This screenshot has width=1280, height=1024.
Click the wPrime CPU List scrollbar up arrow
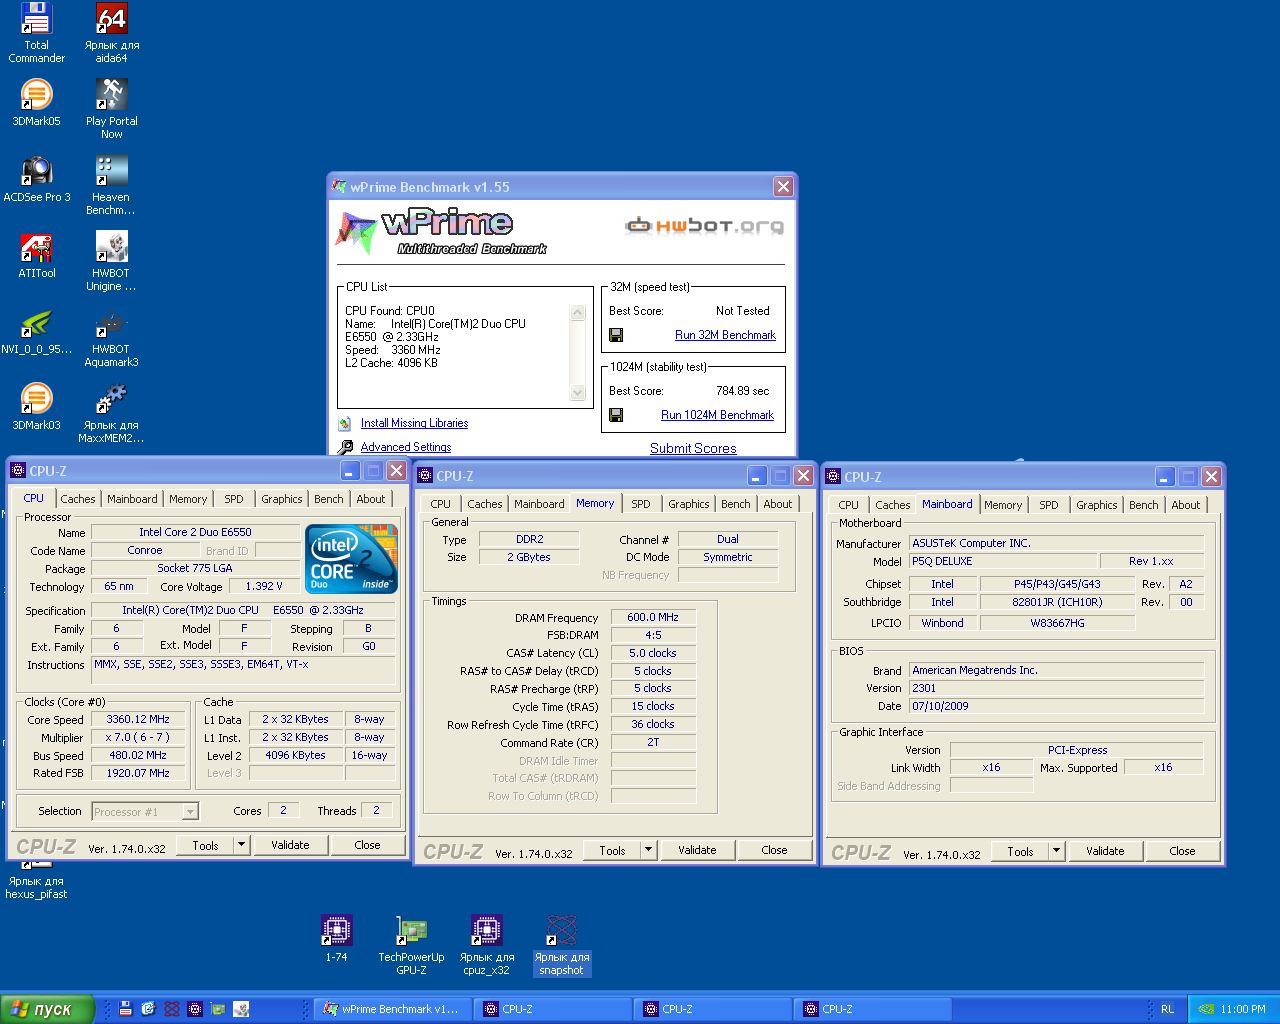coord(577,313)
